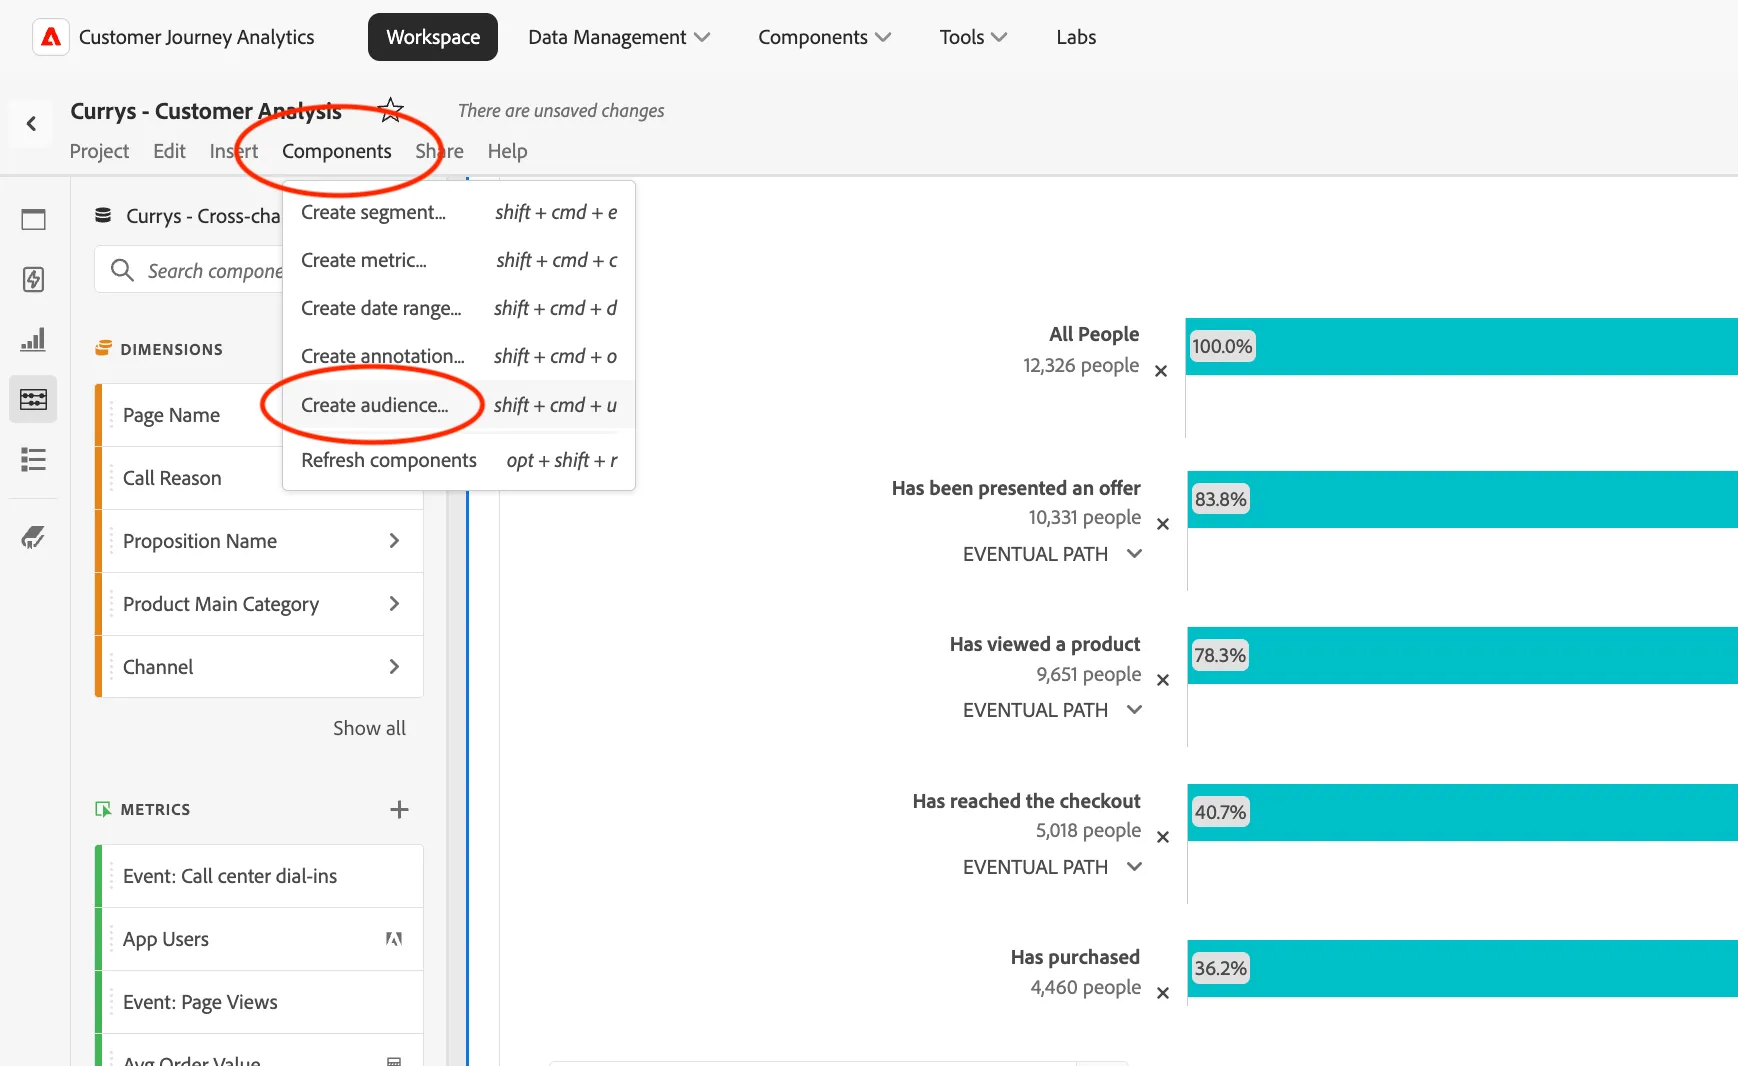Open the top Components dropdown

[824, 37]
